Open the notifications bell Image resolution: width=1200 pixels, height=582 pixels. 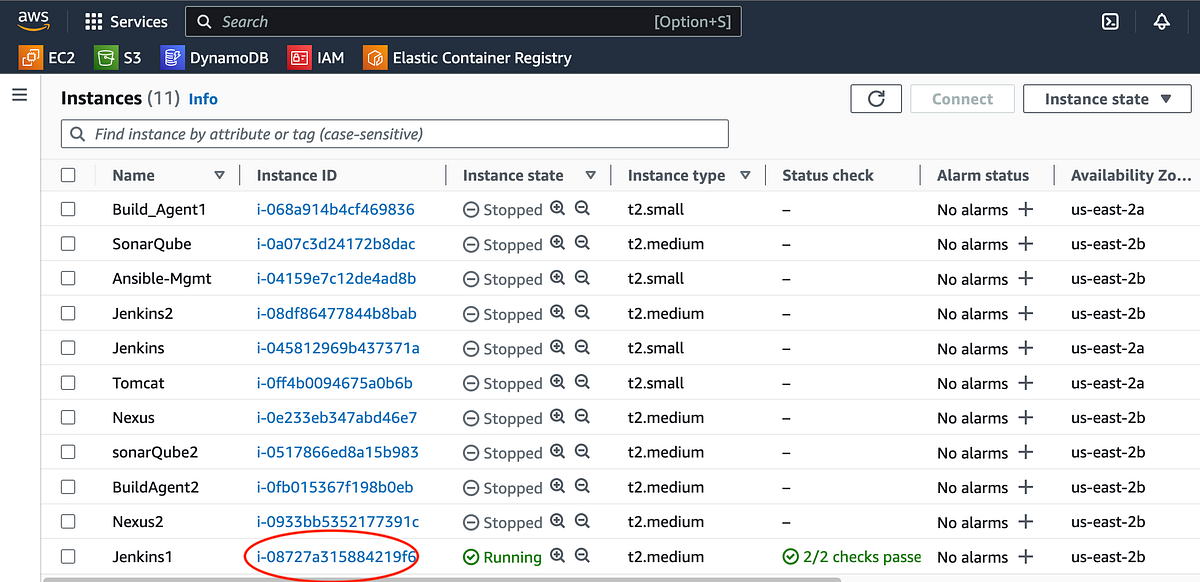[1160, 21]
